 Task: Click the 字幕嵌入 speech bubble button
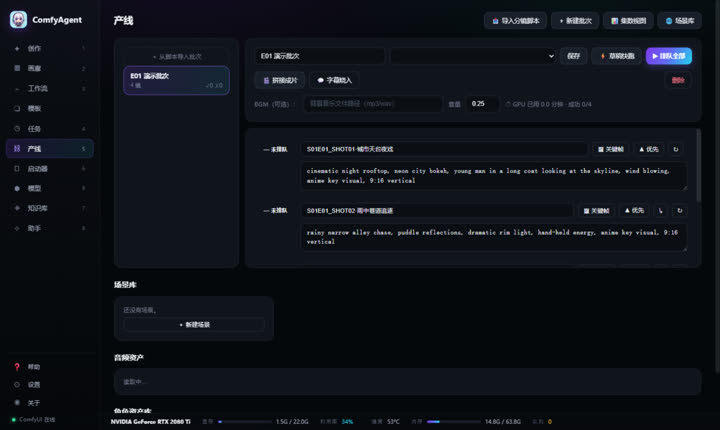point(334,80)
